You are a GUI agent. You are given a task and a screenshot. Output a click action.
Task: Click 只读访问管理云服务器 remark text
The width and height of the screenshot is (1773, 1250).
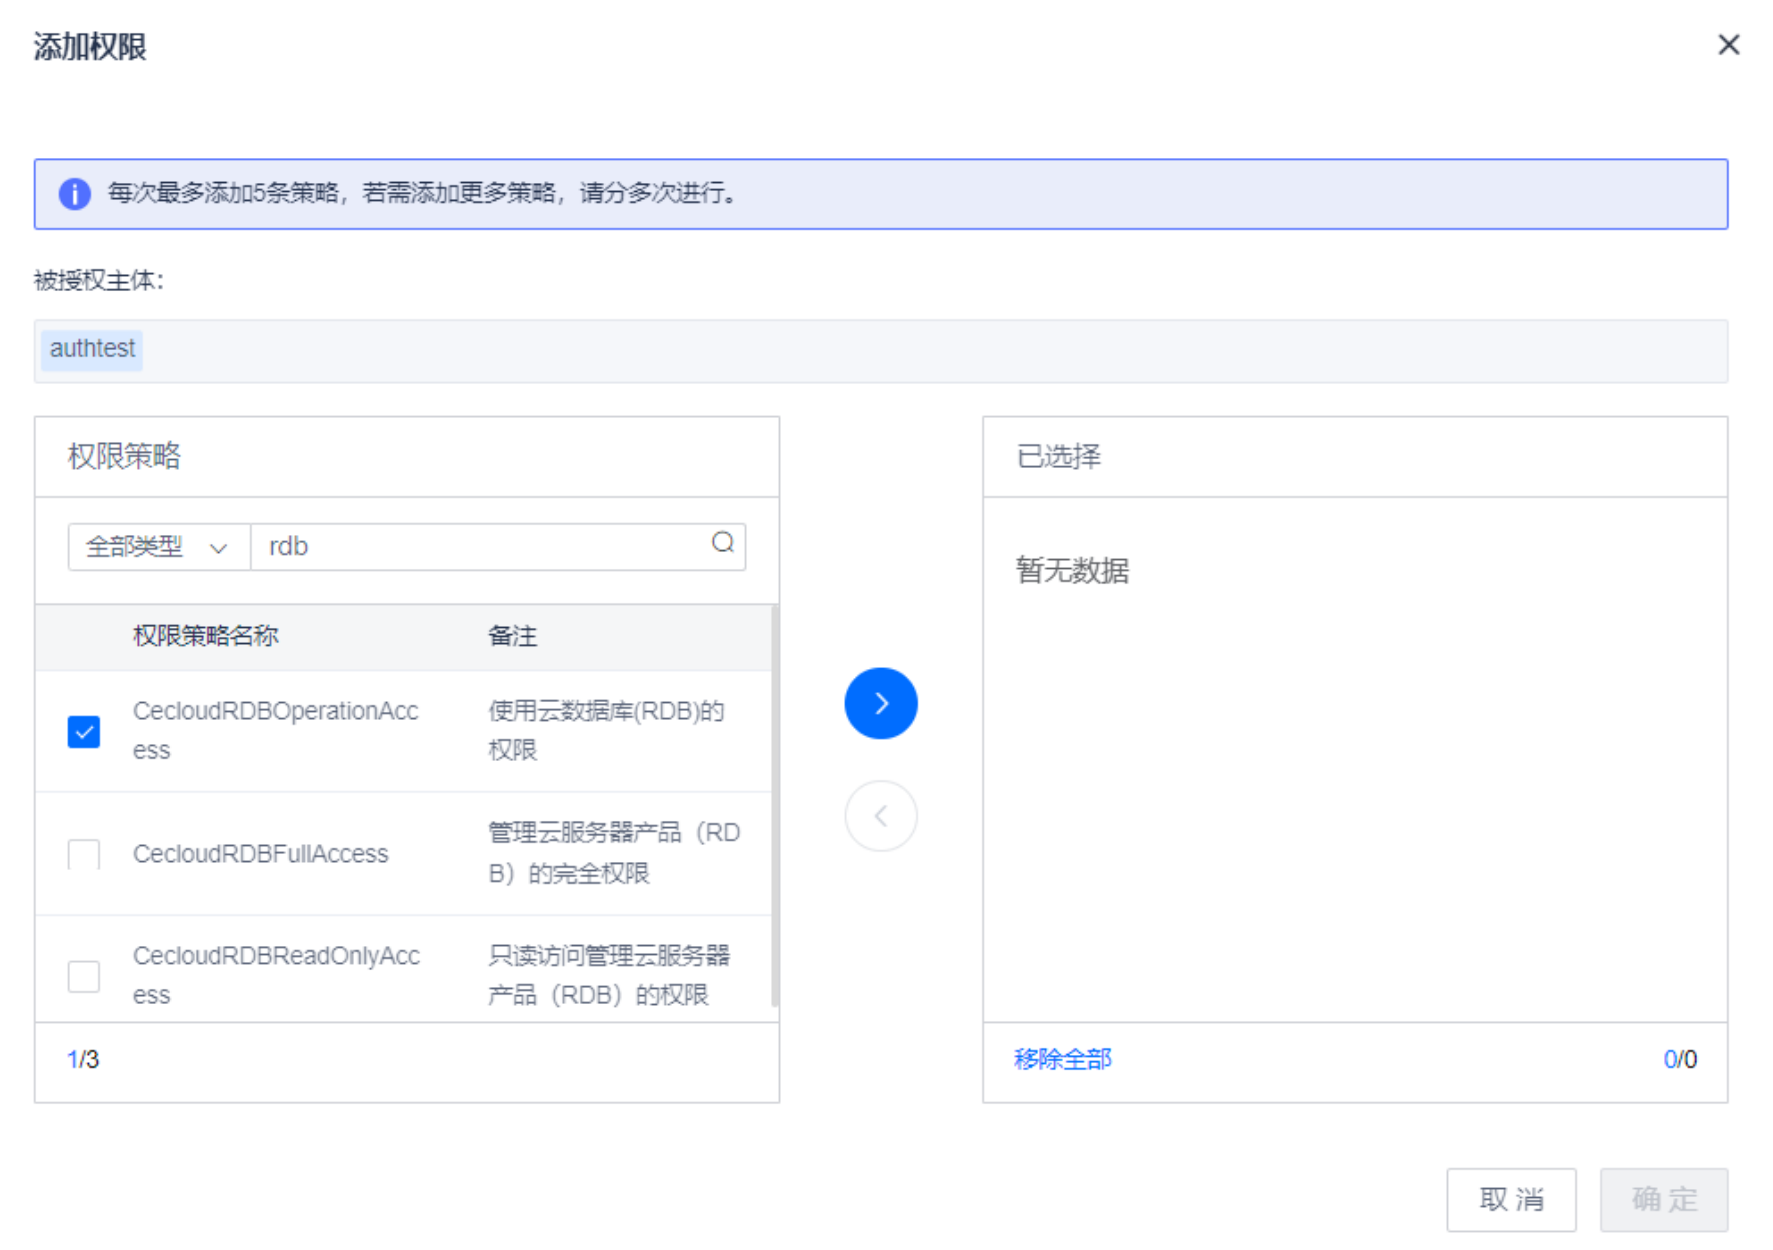click(x=609, y=975)
